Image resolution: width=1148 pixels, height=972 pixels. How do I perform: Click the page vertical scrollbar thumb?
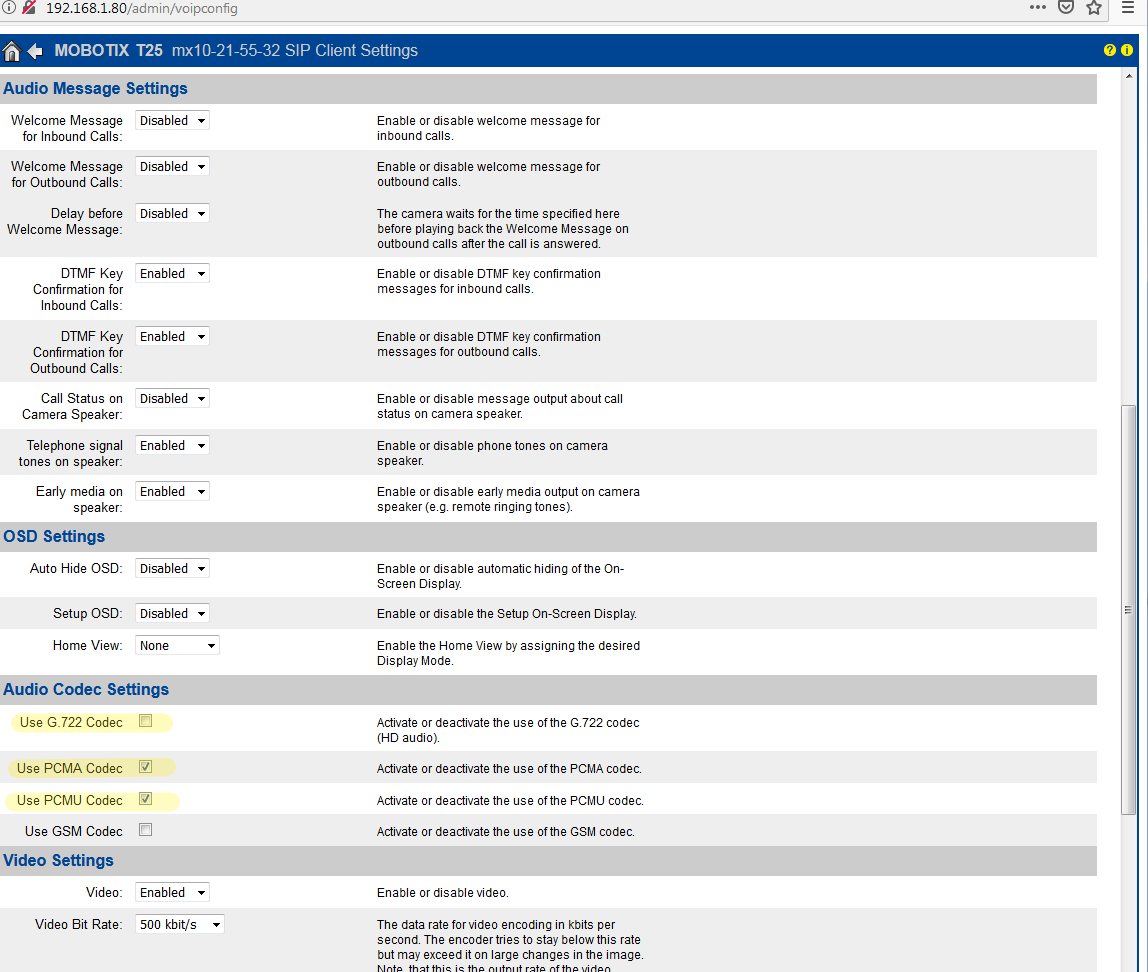[x=1129, y=610]
